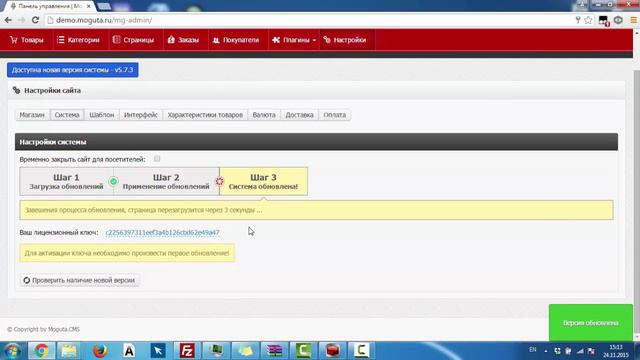
Task: Click the red spinner icon after step 2
Action: tap(220, 181)
